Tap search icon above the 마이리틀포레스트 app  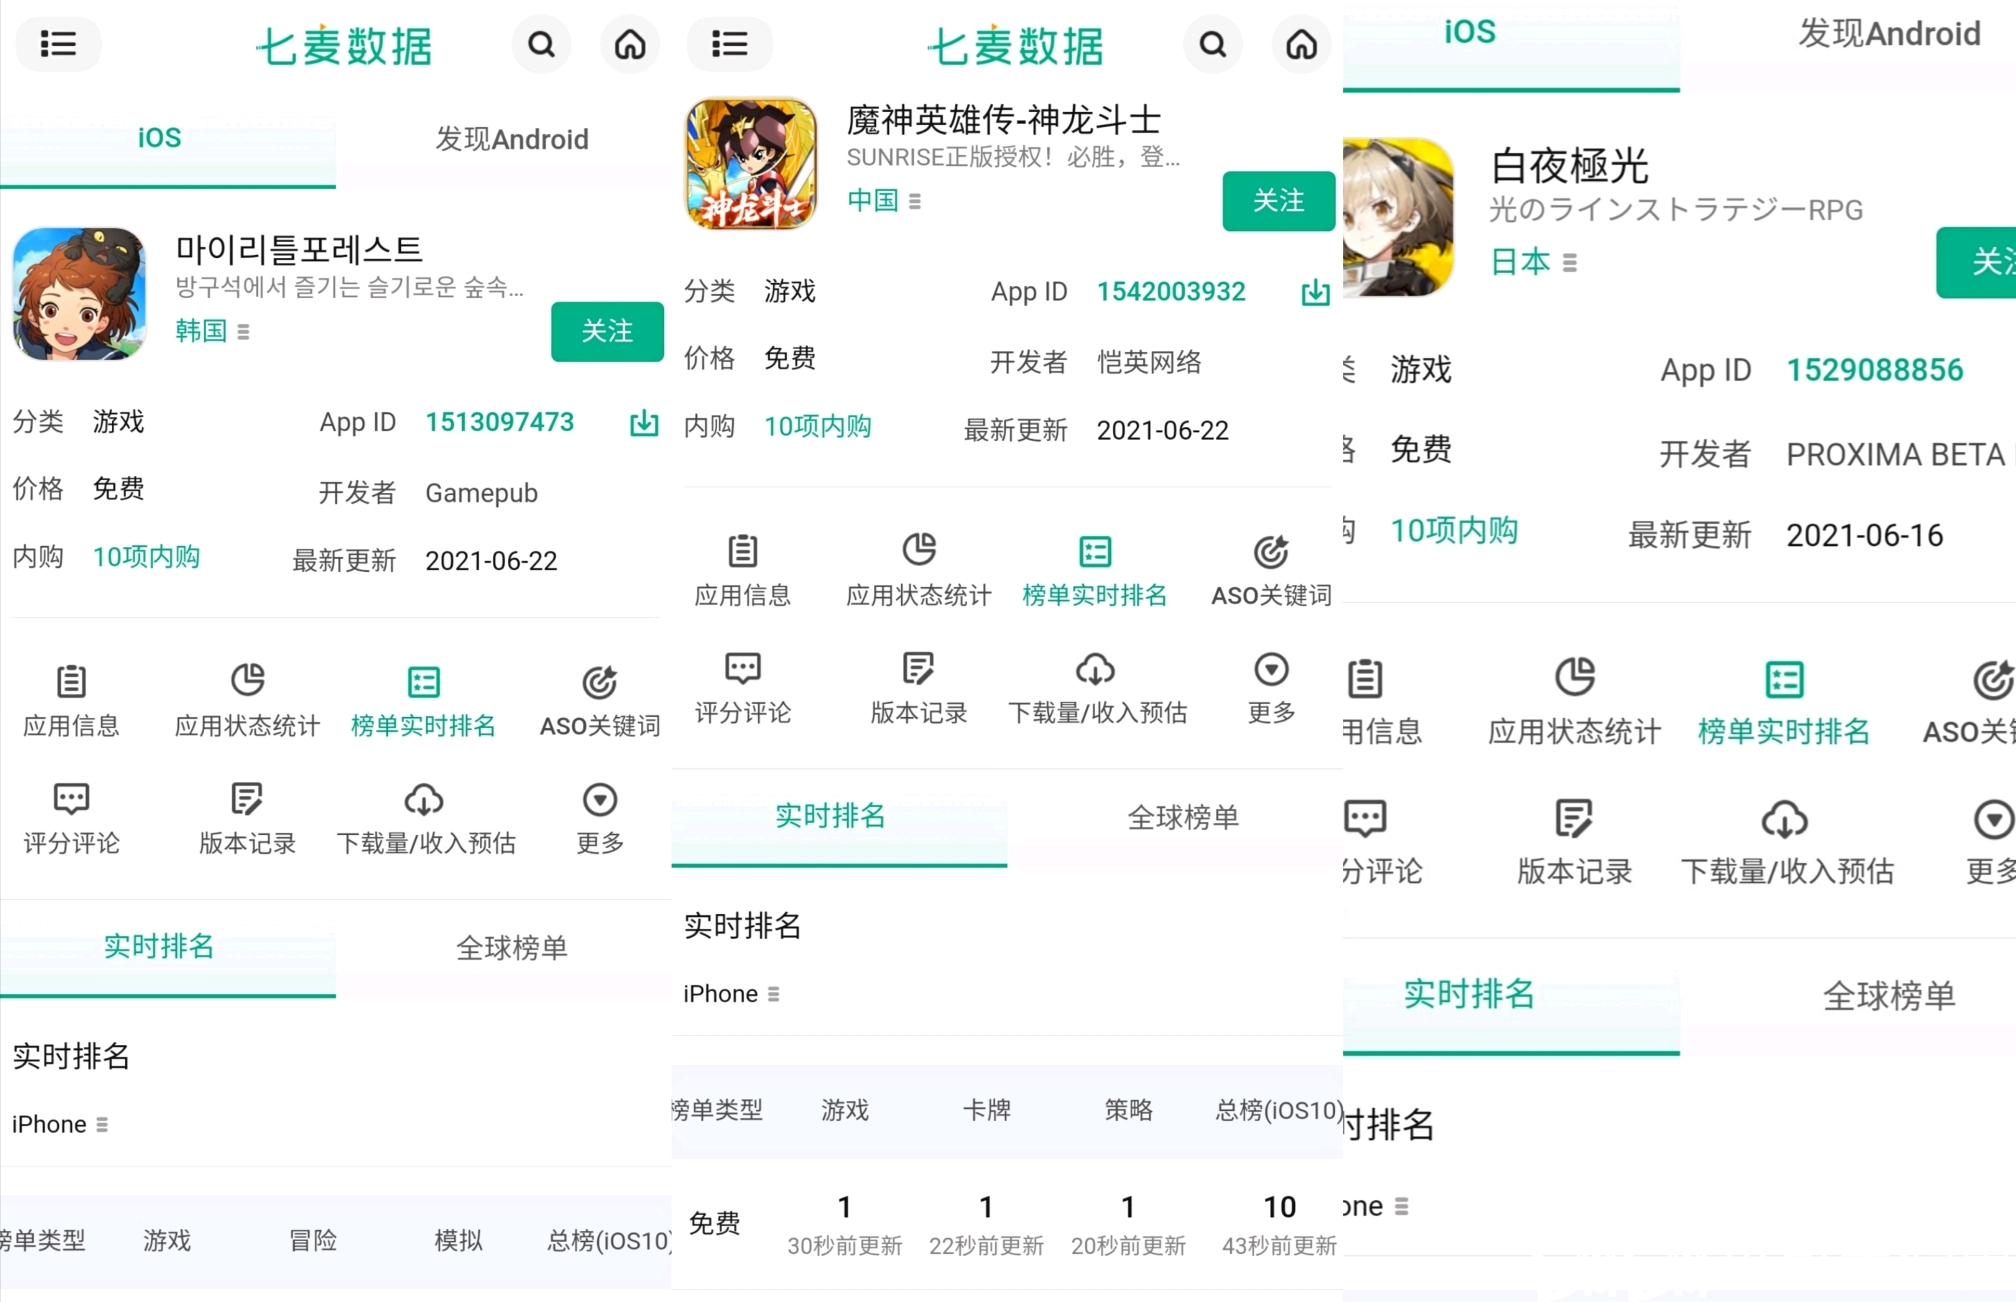541,44
